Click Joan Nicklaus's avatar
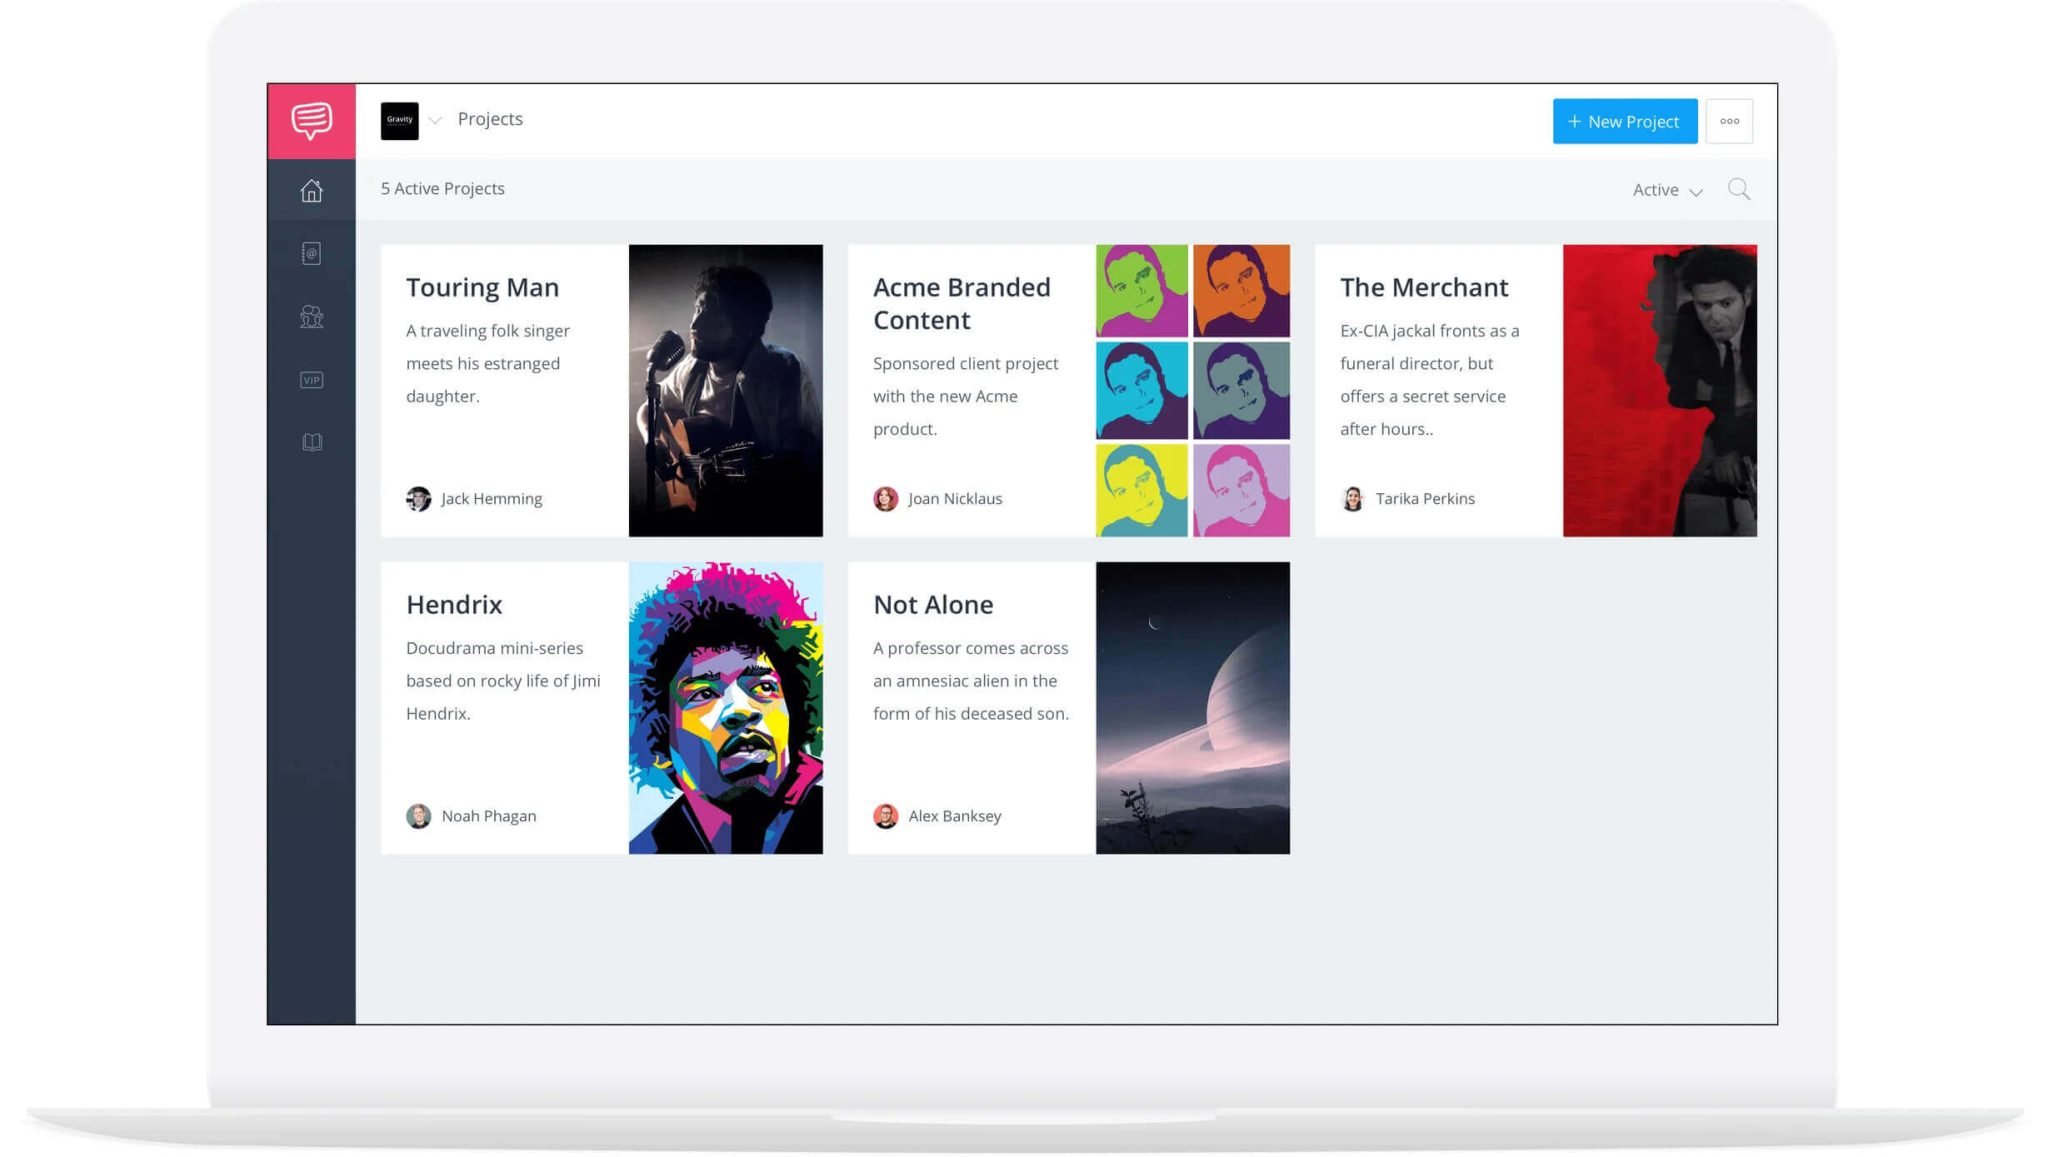The width and height of the screenshot is (2048, 1157). [x=885, y=499]
